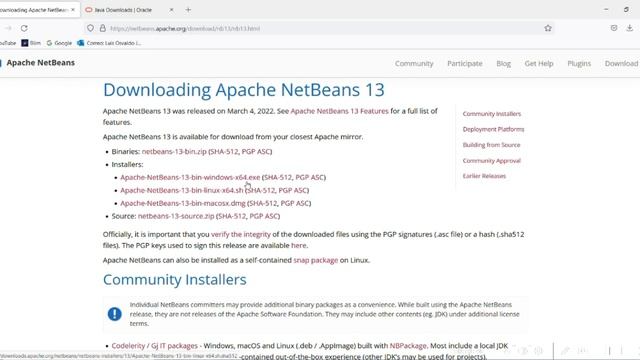Bookmark this page with the star icon
640x360 pixels.
pyautogui.click(x=548, y=28)
